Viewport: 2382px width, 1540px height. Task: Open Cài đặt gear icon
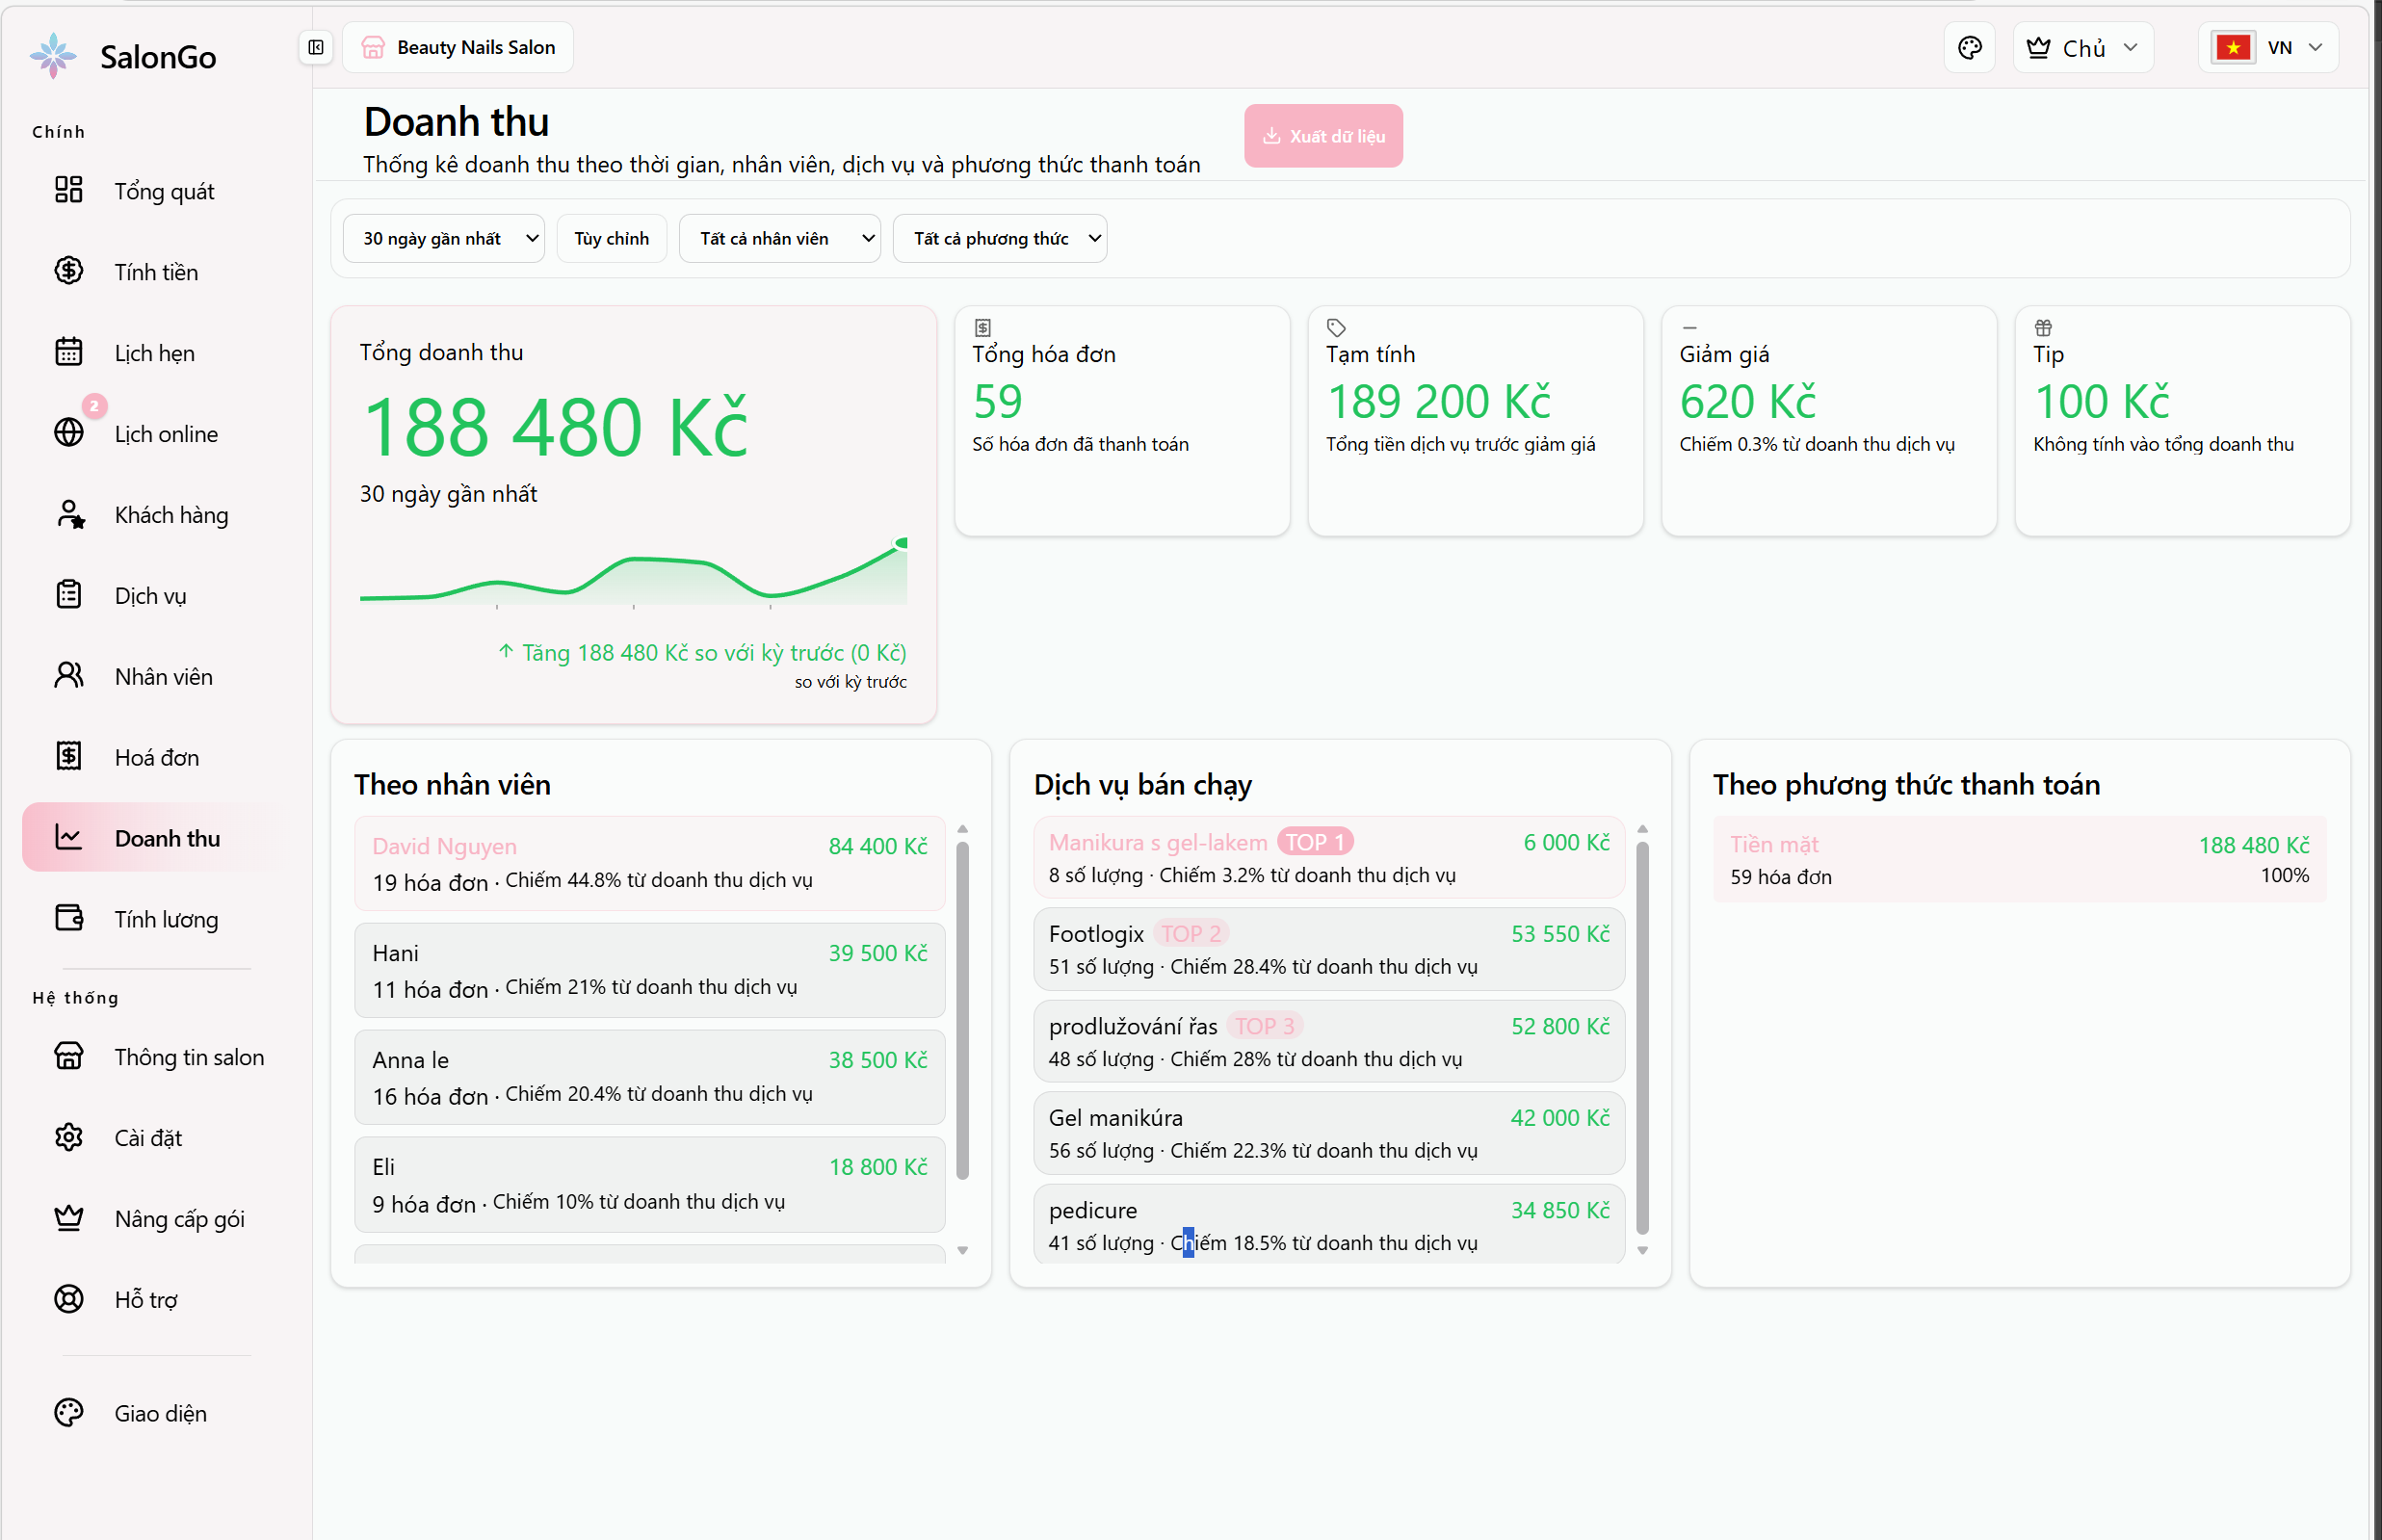(69, 1137)
